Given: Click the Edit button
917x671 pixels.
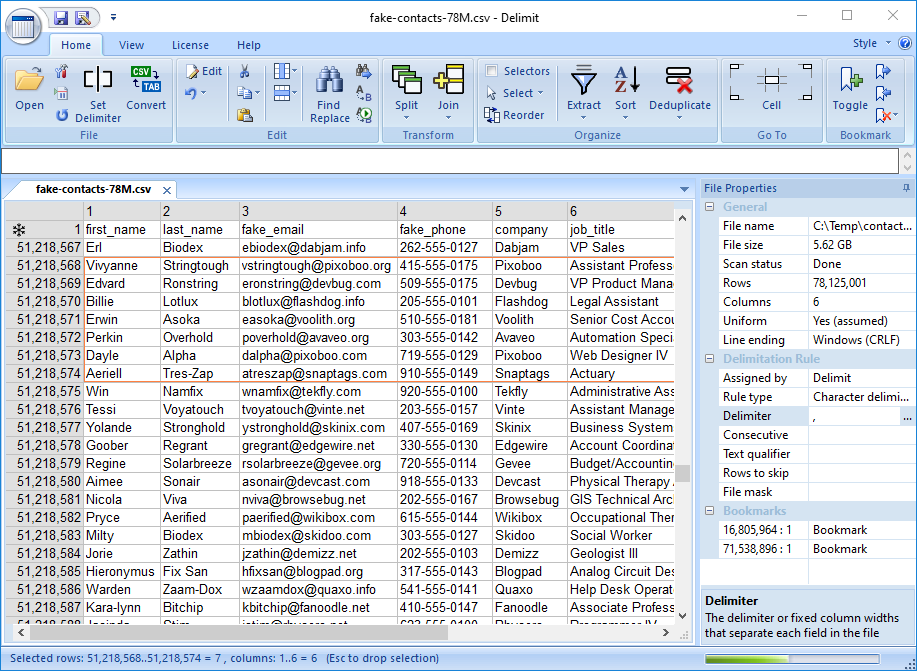Looking at the screenshot, I should [206, 70].
